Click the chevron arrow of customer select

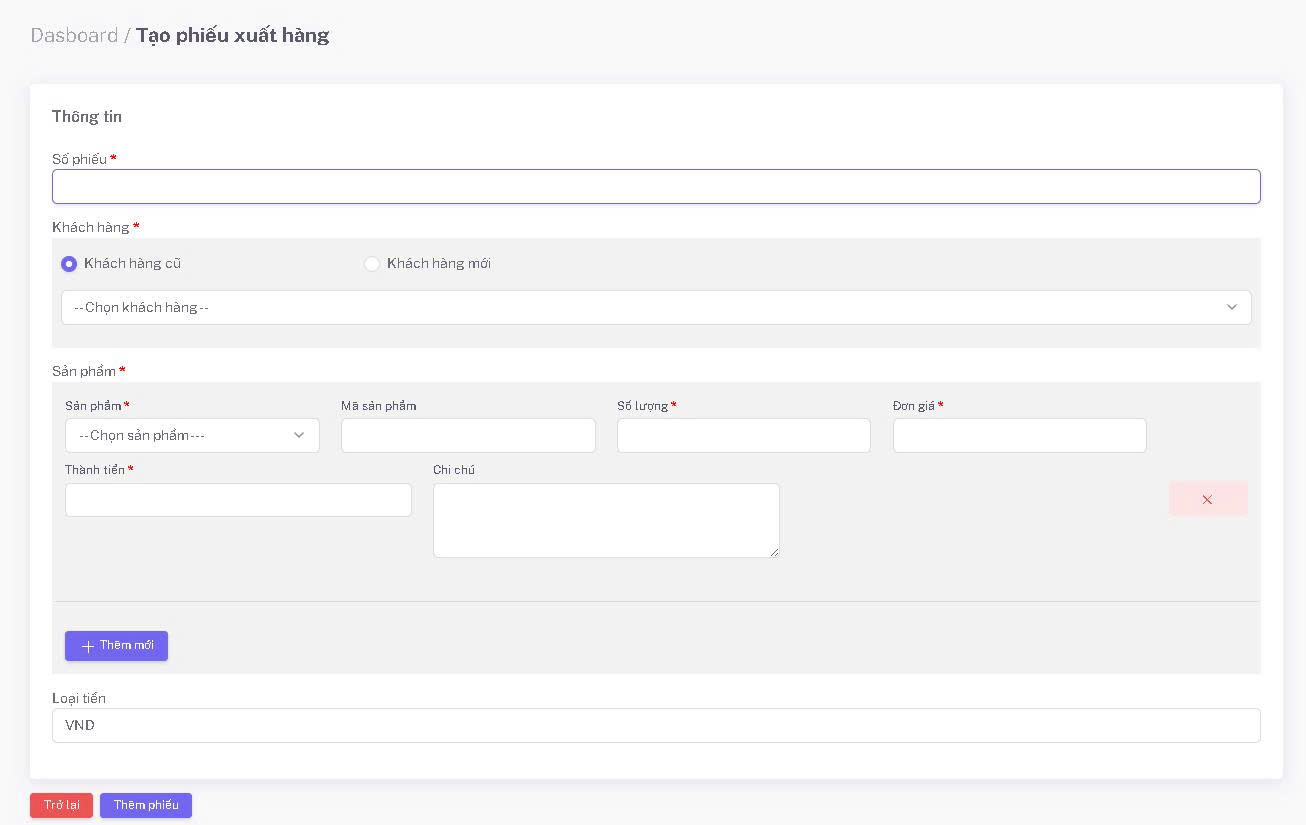(x=1232, y=307)
